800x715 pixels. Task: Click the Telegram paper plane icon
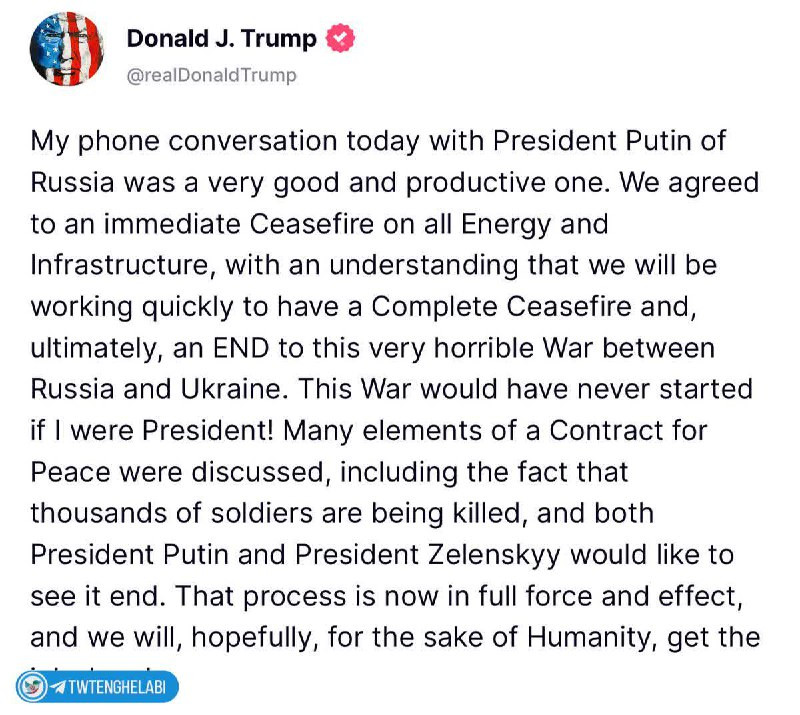(x=58, y=686)
